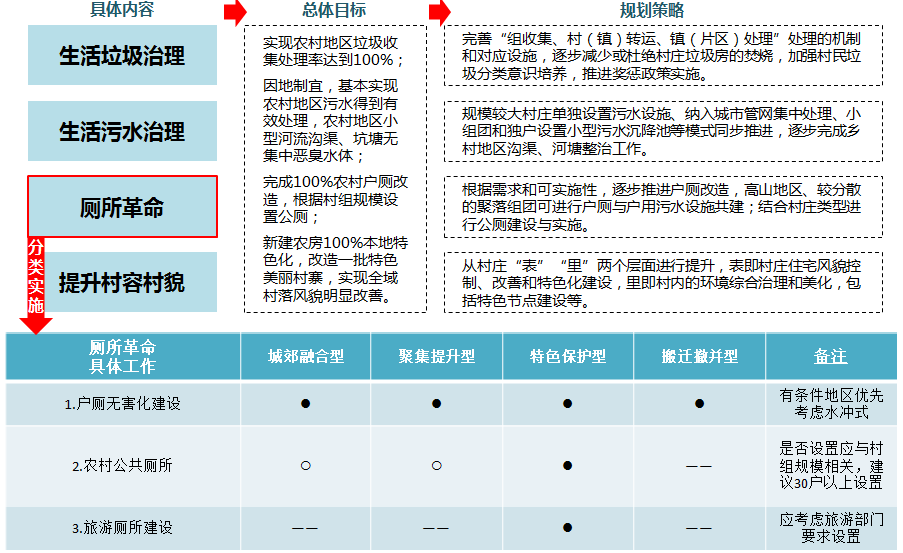Select the highlighted 厕所革命 box
The height and width of the screenshot is (553, 903).
(122, 207)
